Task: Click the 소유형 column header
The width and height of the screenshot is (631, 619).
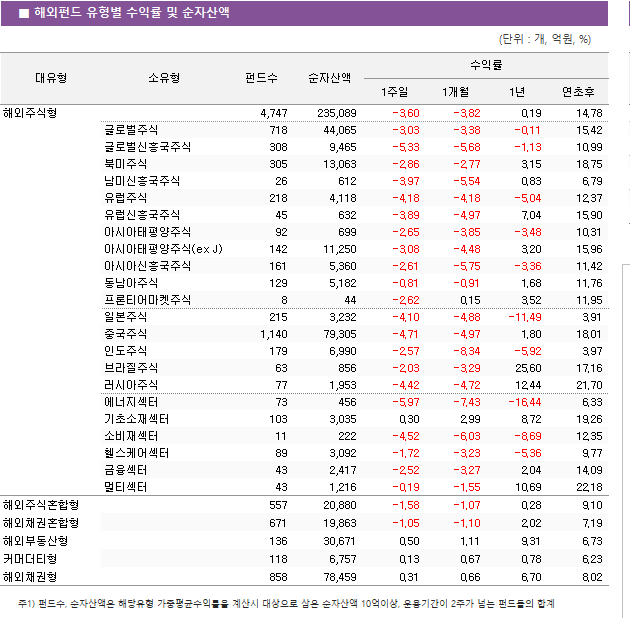Action: click(164, 78)
